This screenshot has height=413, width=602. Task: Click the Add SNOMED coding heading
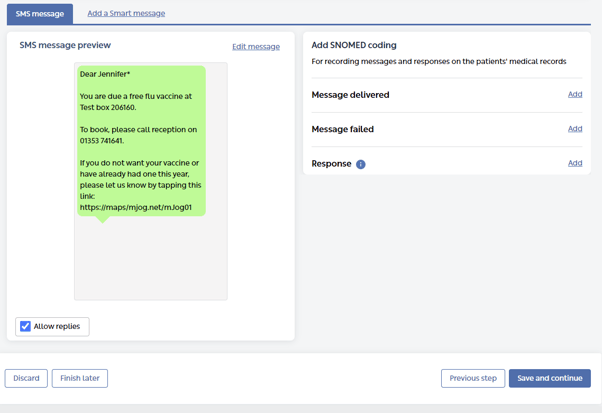[354, 45]
